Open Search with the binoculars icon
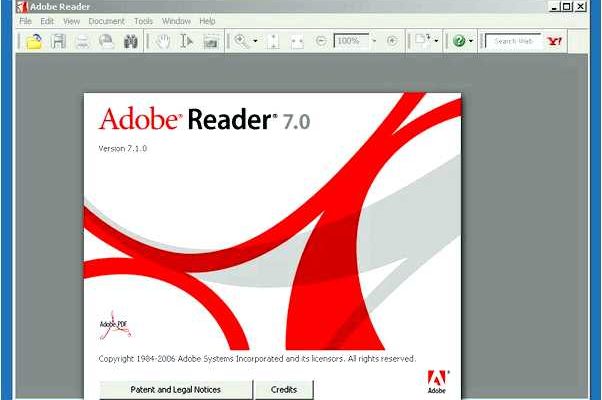The width and height of the screenshot is (602, 400). pyautogui.click(x=131, y=41)
